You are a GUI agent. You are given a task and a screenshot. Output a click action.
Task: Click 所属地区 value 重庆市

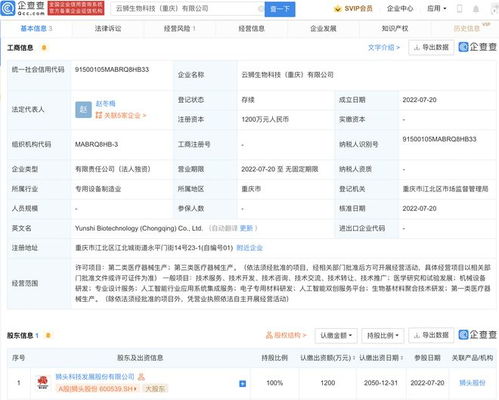251,189
